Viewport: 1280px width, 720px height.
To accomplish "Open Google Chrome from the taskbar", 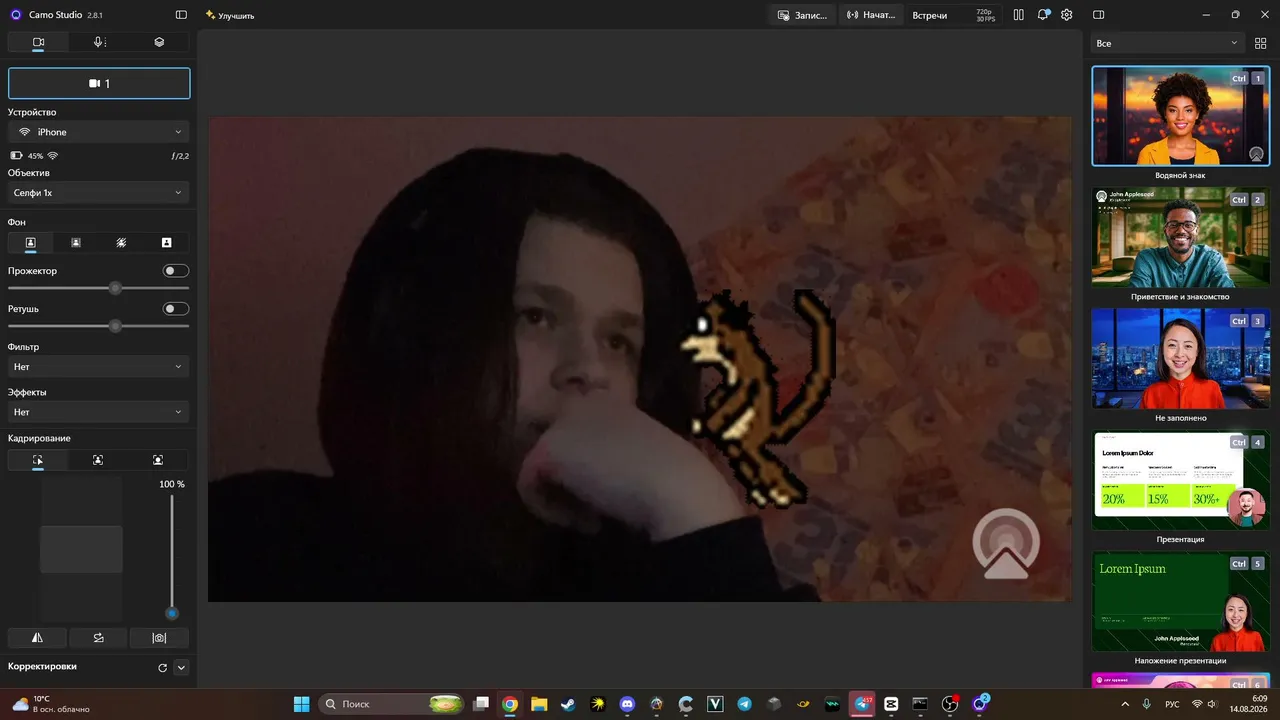I will (510, 704).
